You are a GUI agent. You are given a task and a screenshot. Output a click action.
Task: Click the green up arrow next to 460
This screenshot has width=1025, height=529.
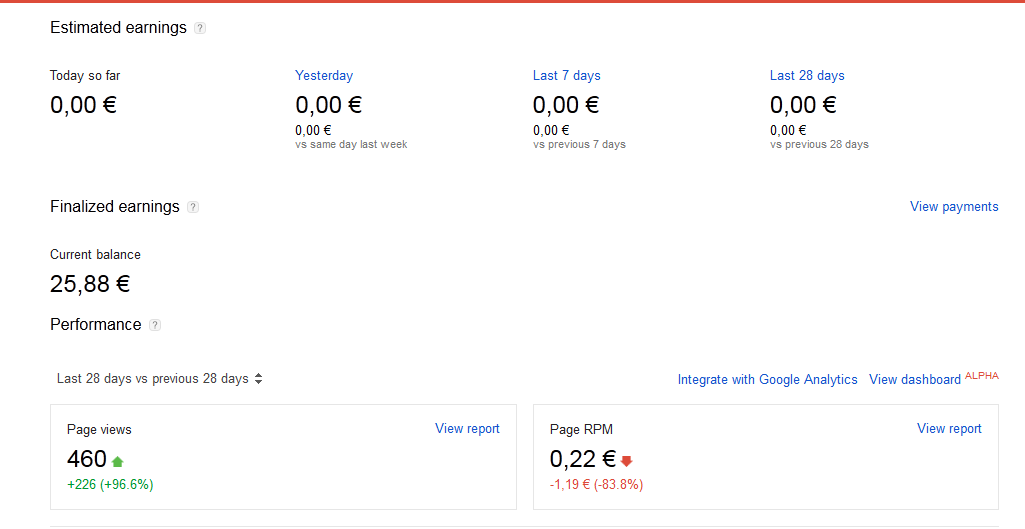(118, 461)
